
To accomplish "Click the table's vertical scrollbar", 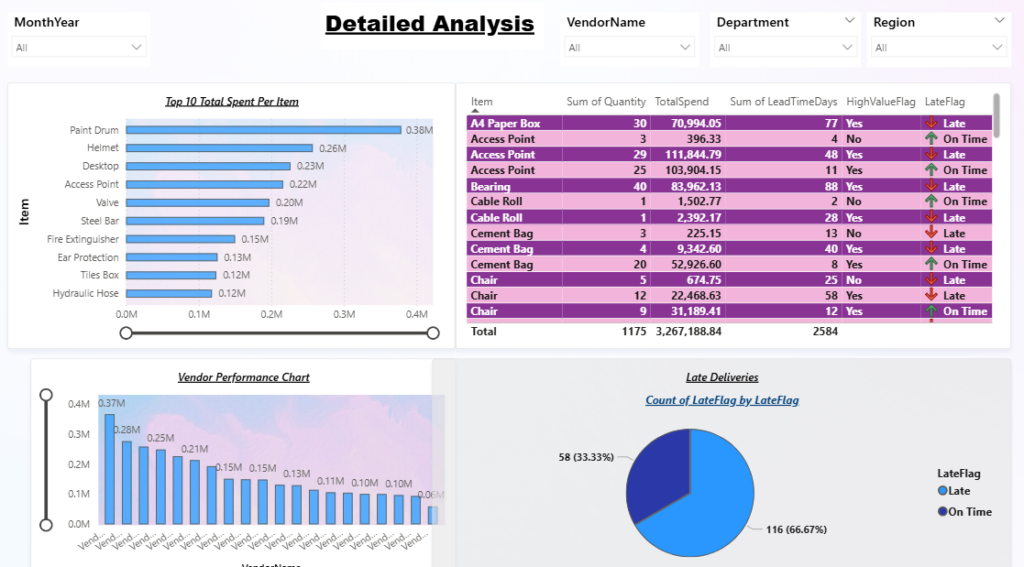I will tap(997, 116).
